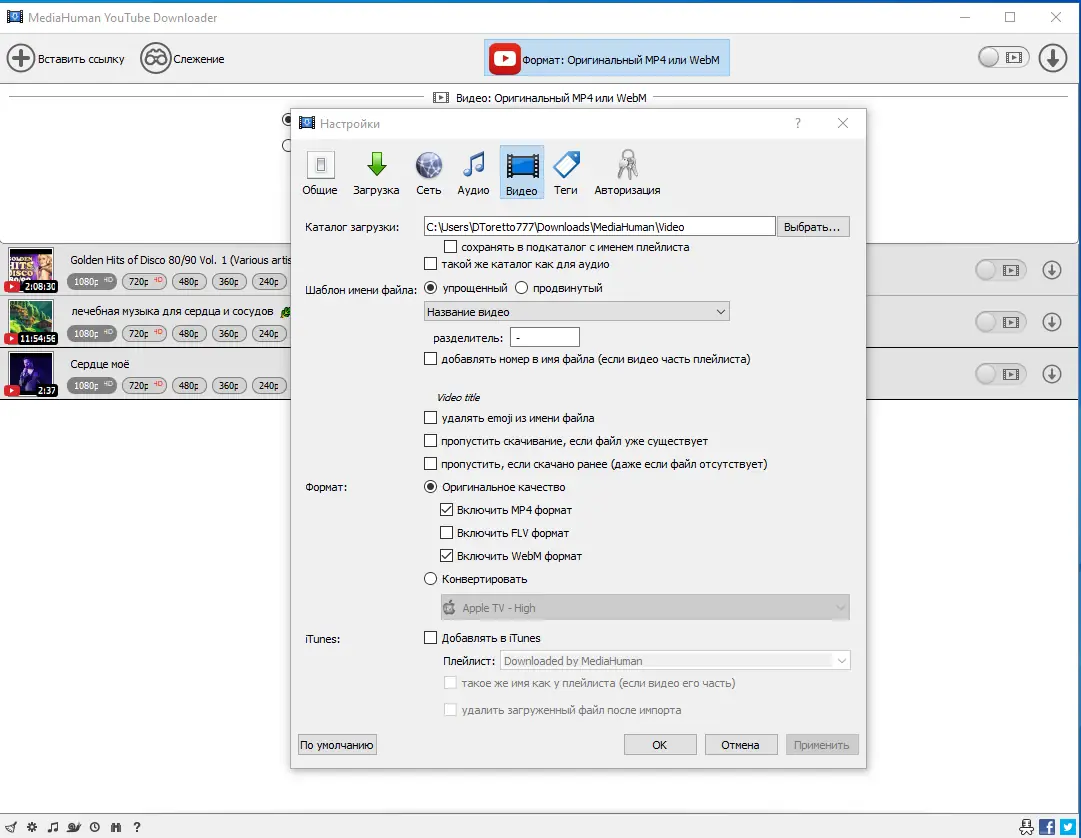The width and height of the screenshot is (1081, 838).
Task: Toggle video switch for лечебная музыка row
Action: tap(1001, 322)
